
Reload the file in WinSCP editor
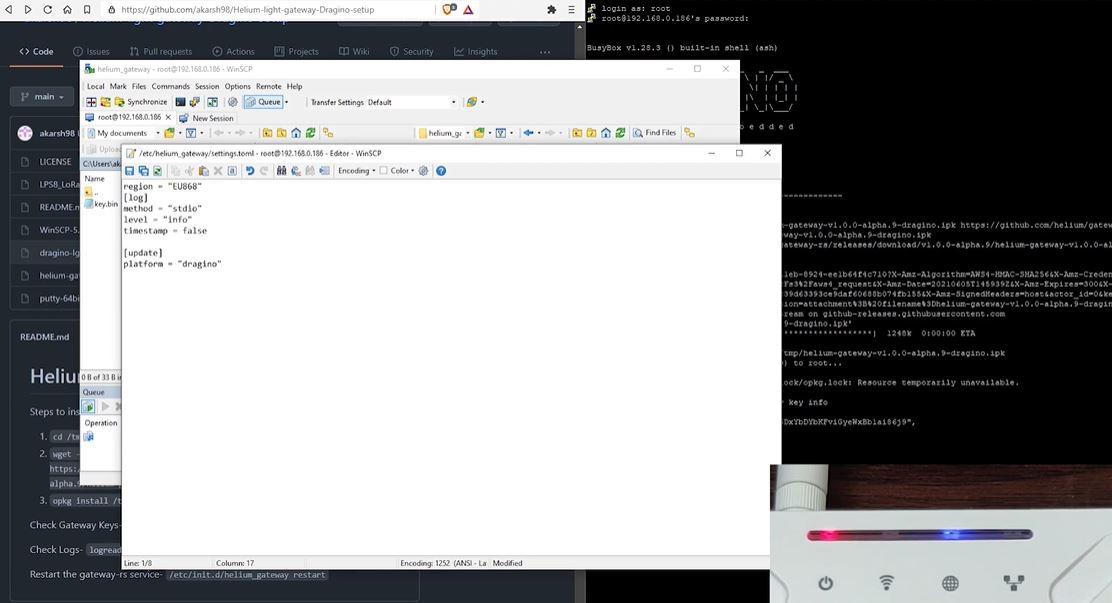pyautogui.click(x=157, y=171)
